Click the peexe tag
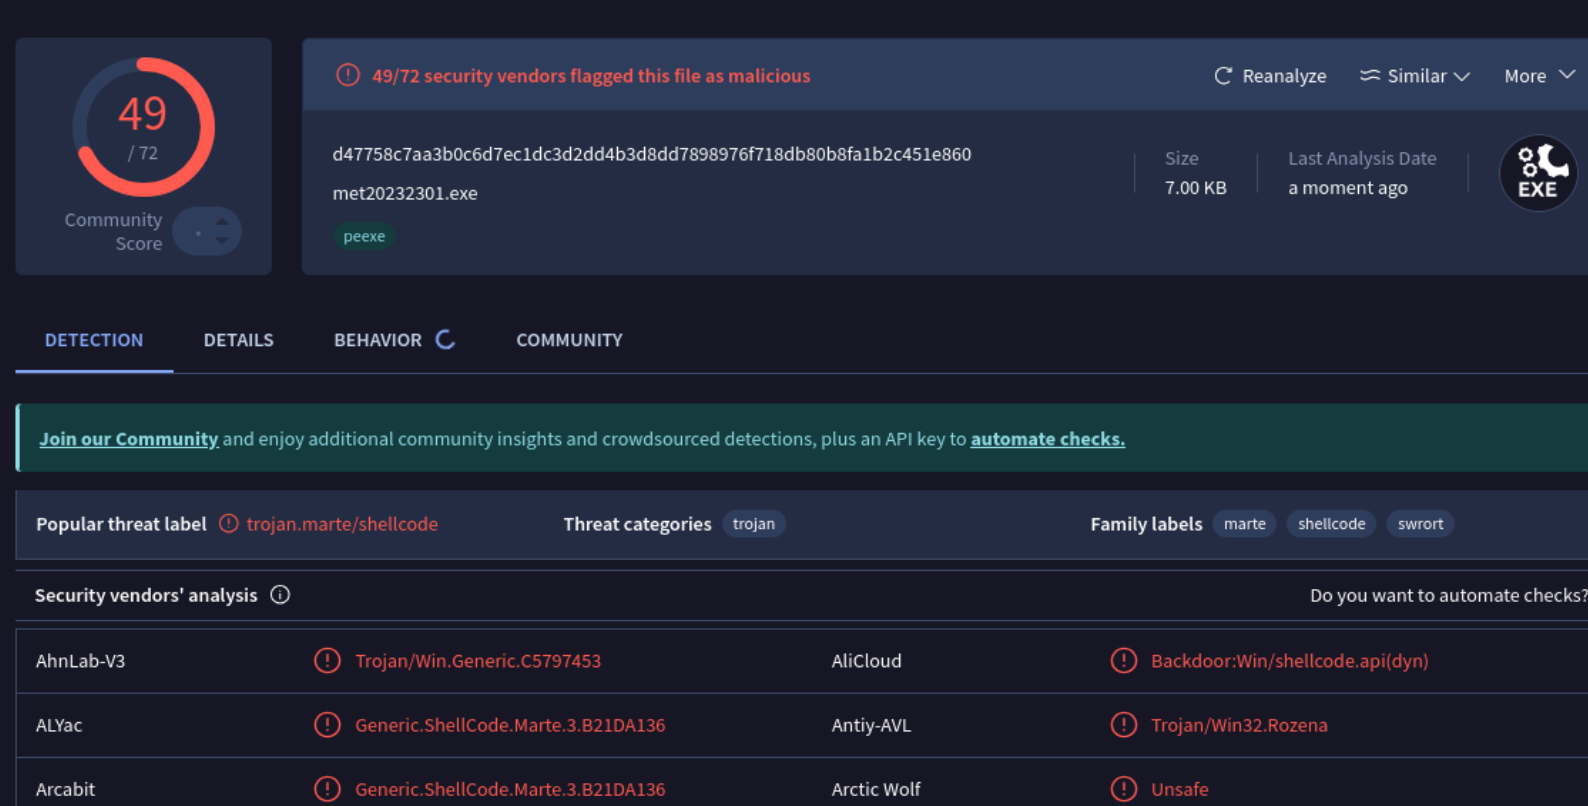 pos(364,237)
